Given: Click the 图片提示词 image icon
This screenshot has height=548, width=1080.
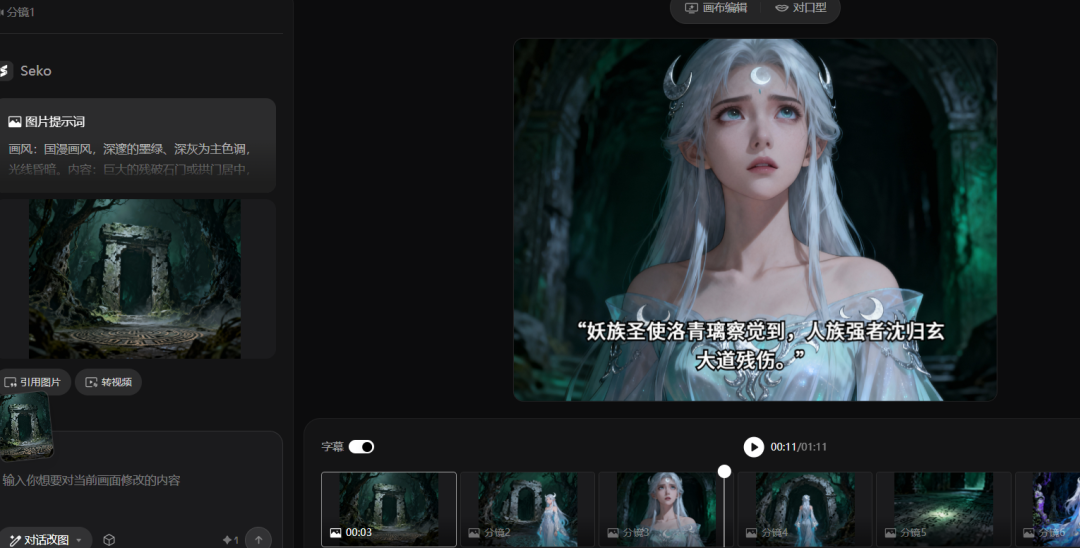Looking at the screenshot, I should click(x=14, y=122).
